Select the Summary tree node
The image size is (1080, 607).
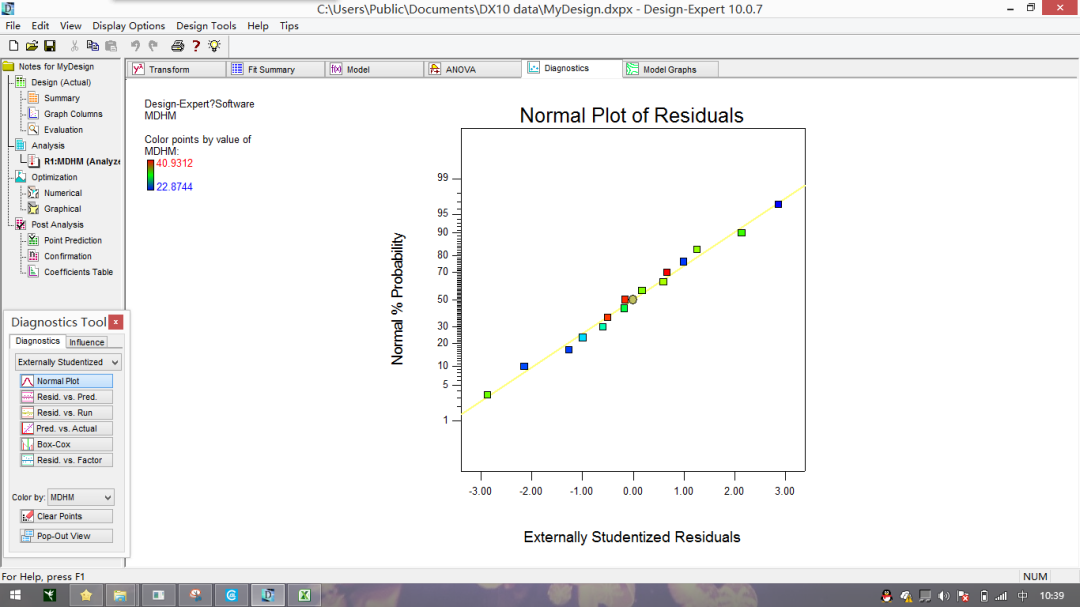tap(62, 99)
